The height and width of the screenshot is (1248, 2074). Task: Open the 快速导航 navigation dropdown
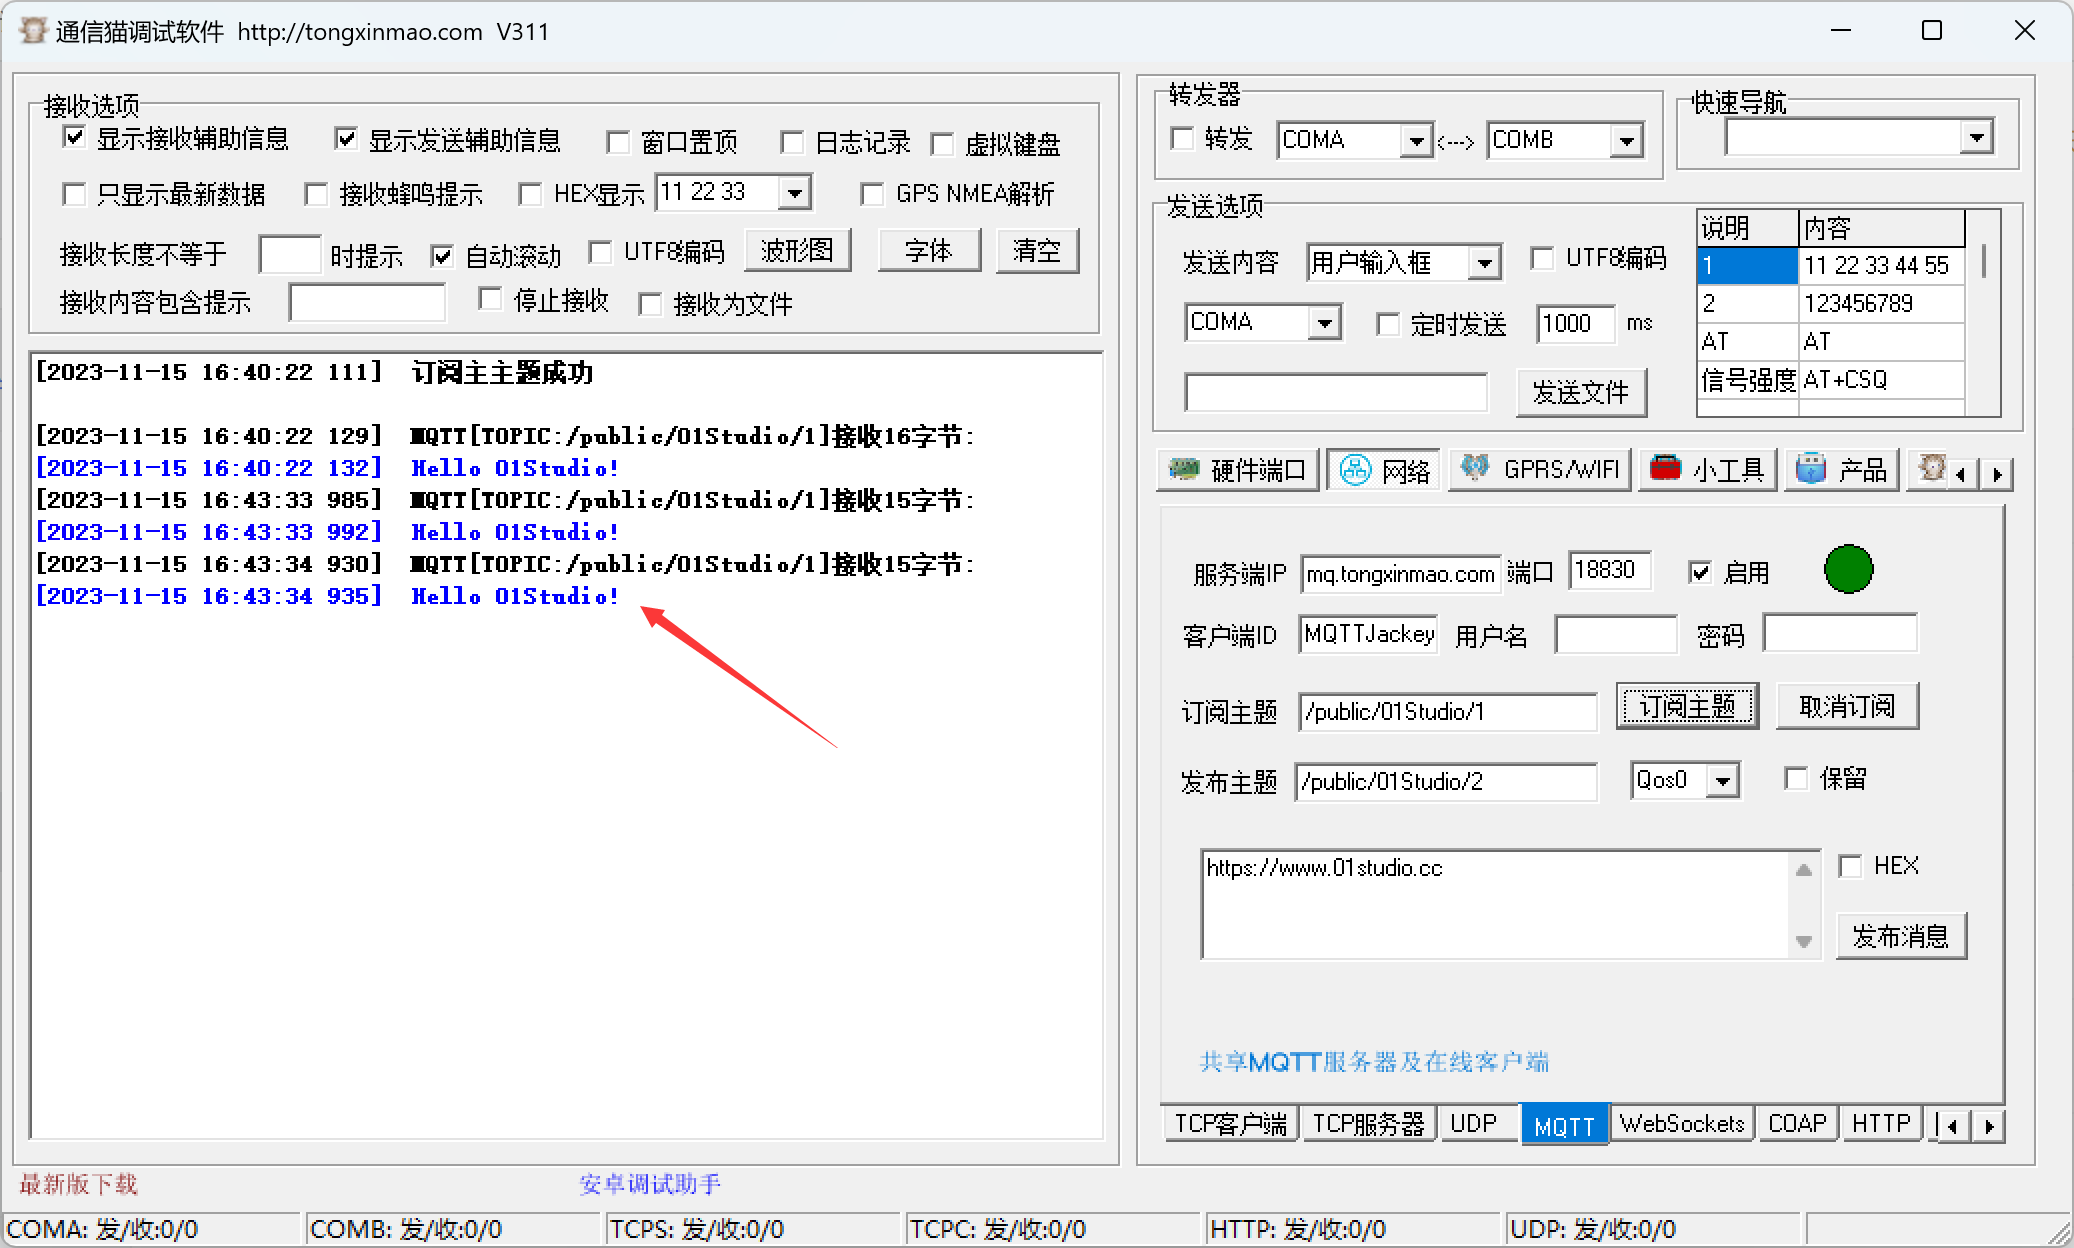[x=1977, y=136]
